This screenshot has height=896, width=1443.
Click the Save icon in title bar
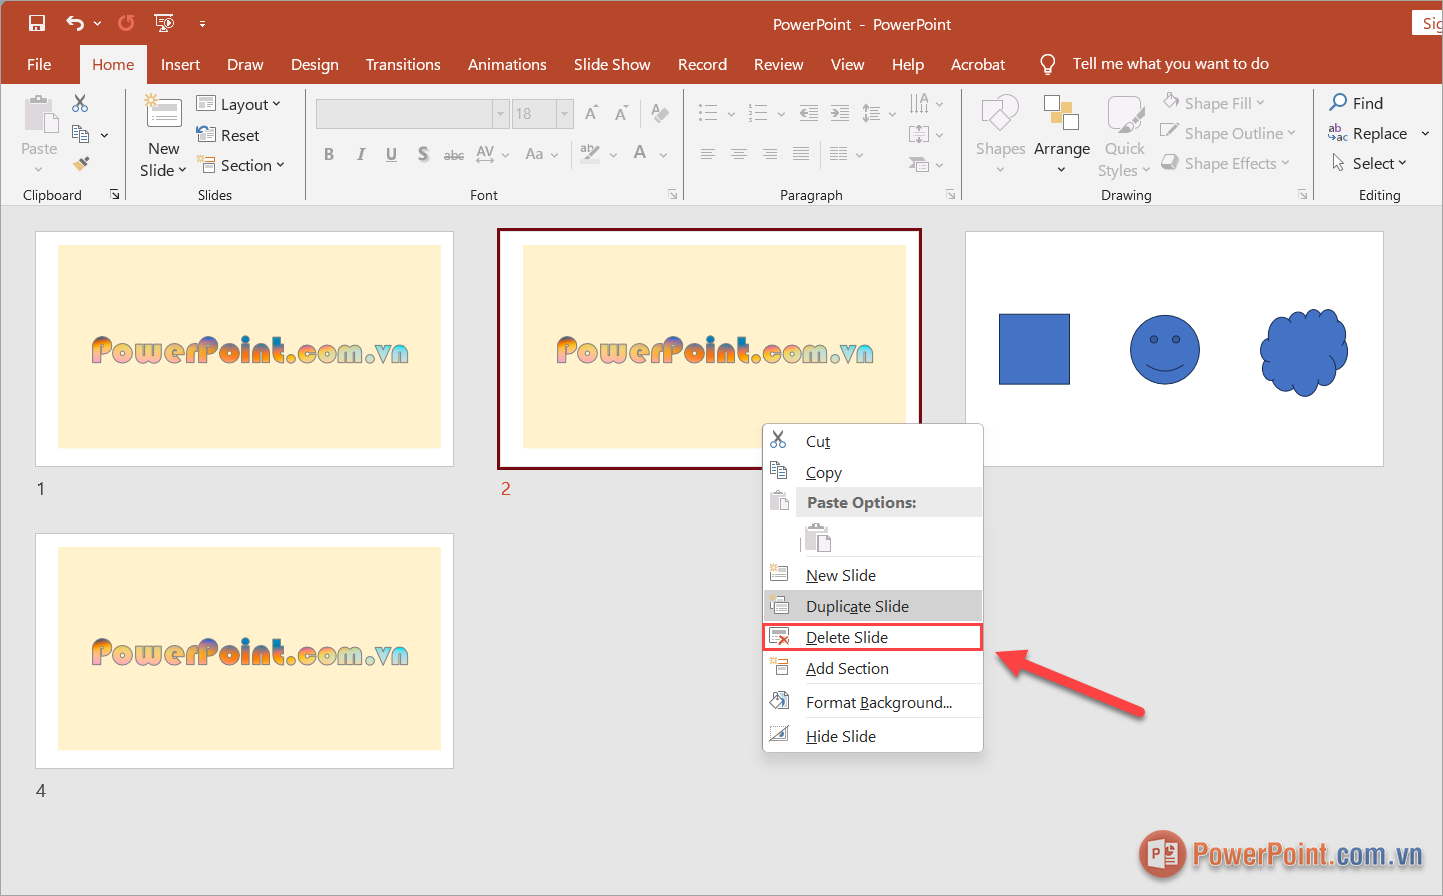tap(37, 23)
